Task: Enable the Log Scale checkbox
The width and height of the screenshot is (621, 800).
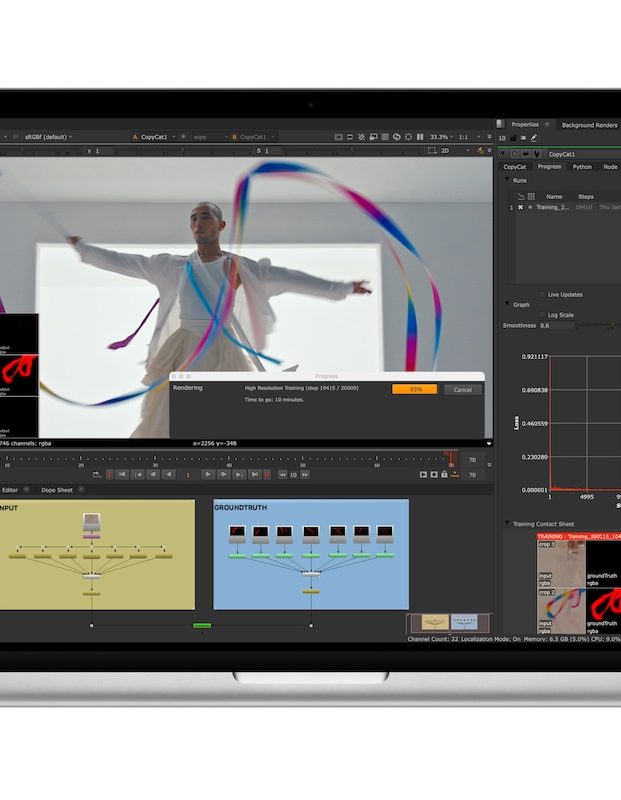Action: (x=542, y=314)
